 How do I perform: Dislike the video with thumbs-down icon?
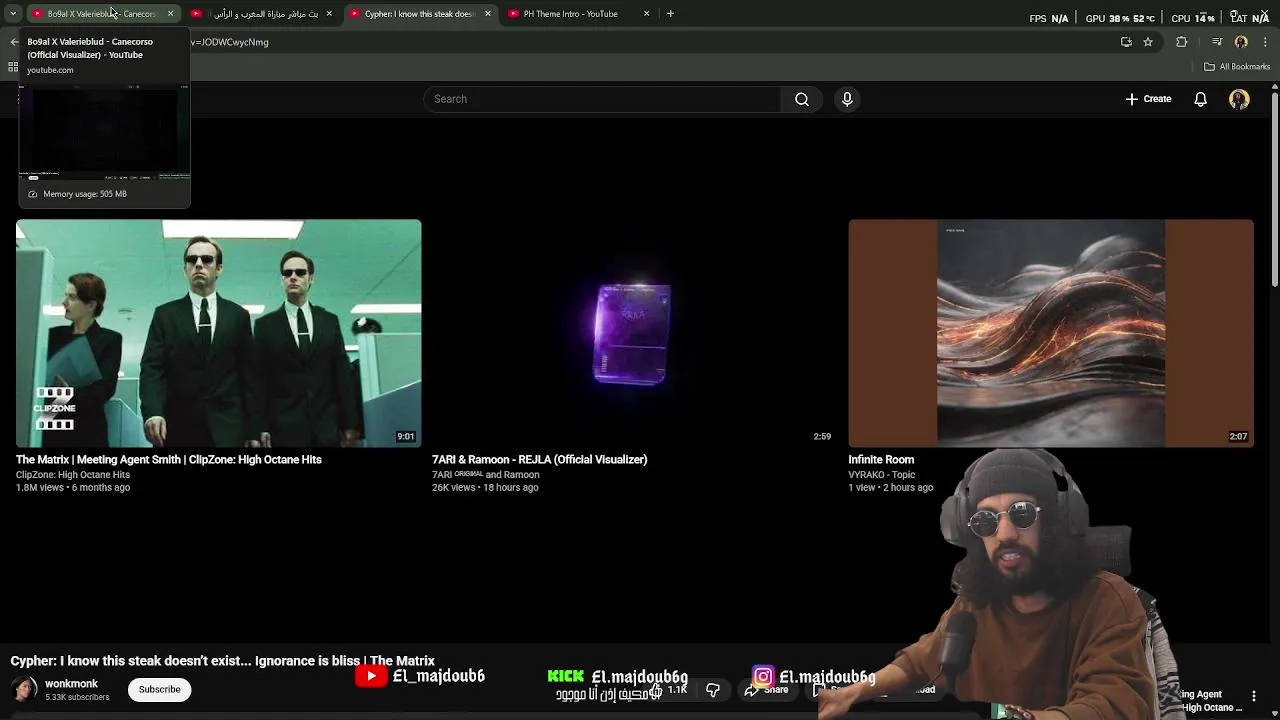(713, 690)
